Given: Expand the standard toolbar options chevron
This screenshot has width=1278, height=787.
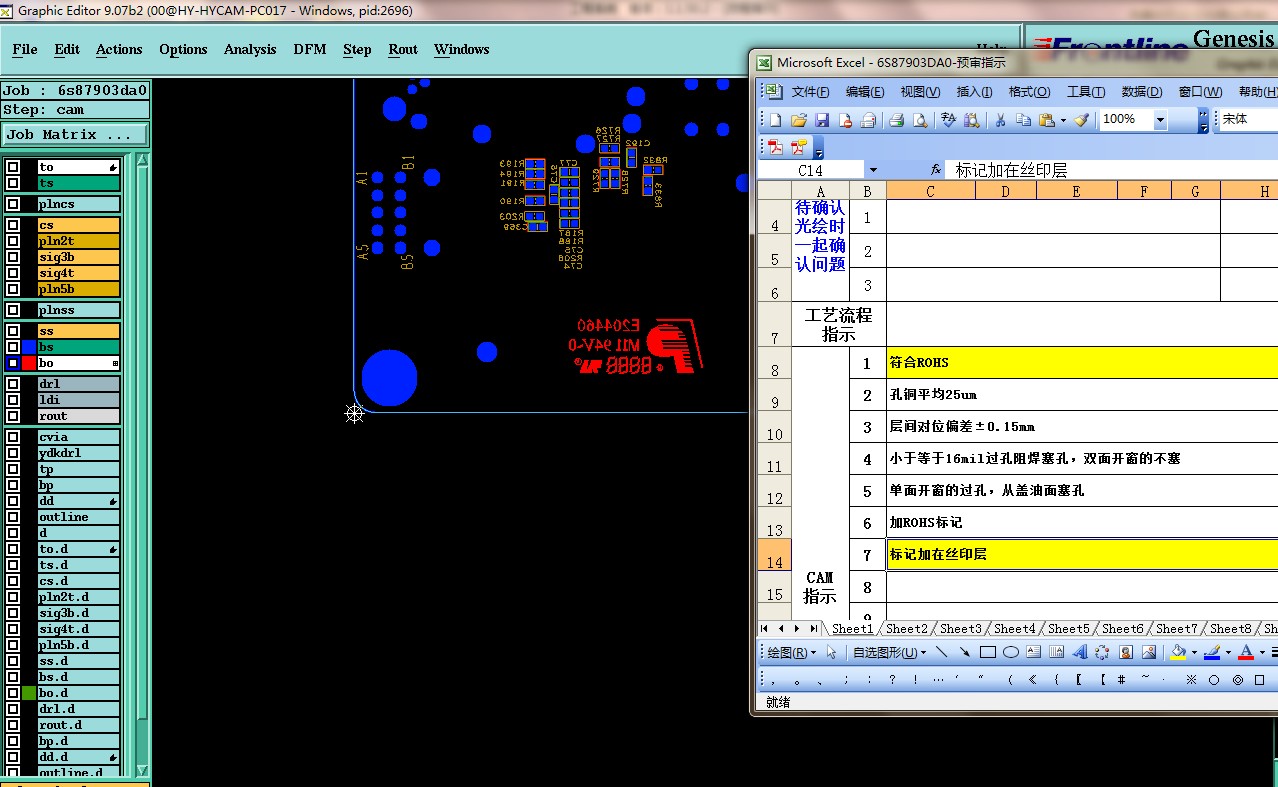Looking at the screenshot, I should (1204, 120).
